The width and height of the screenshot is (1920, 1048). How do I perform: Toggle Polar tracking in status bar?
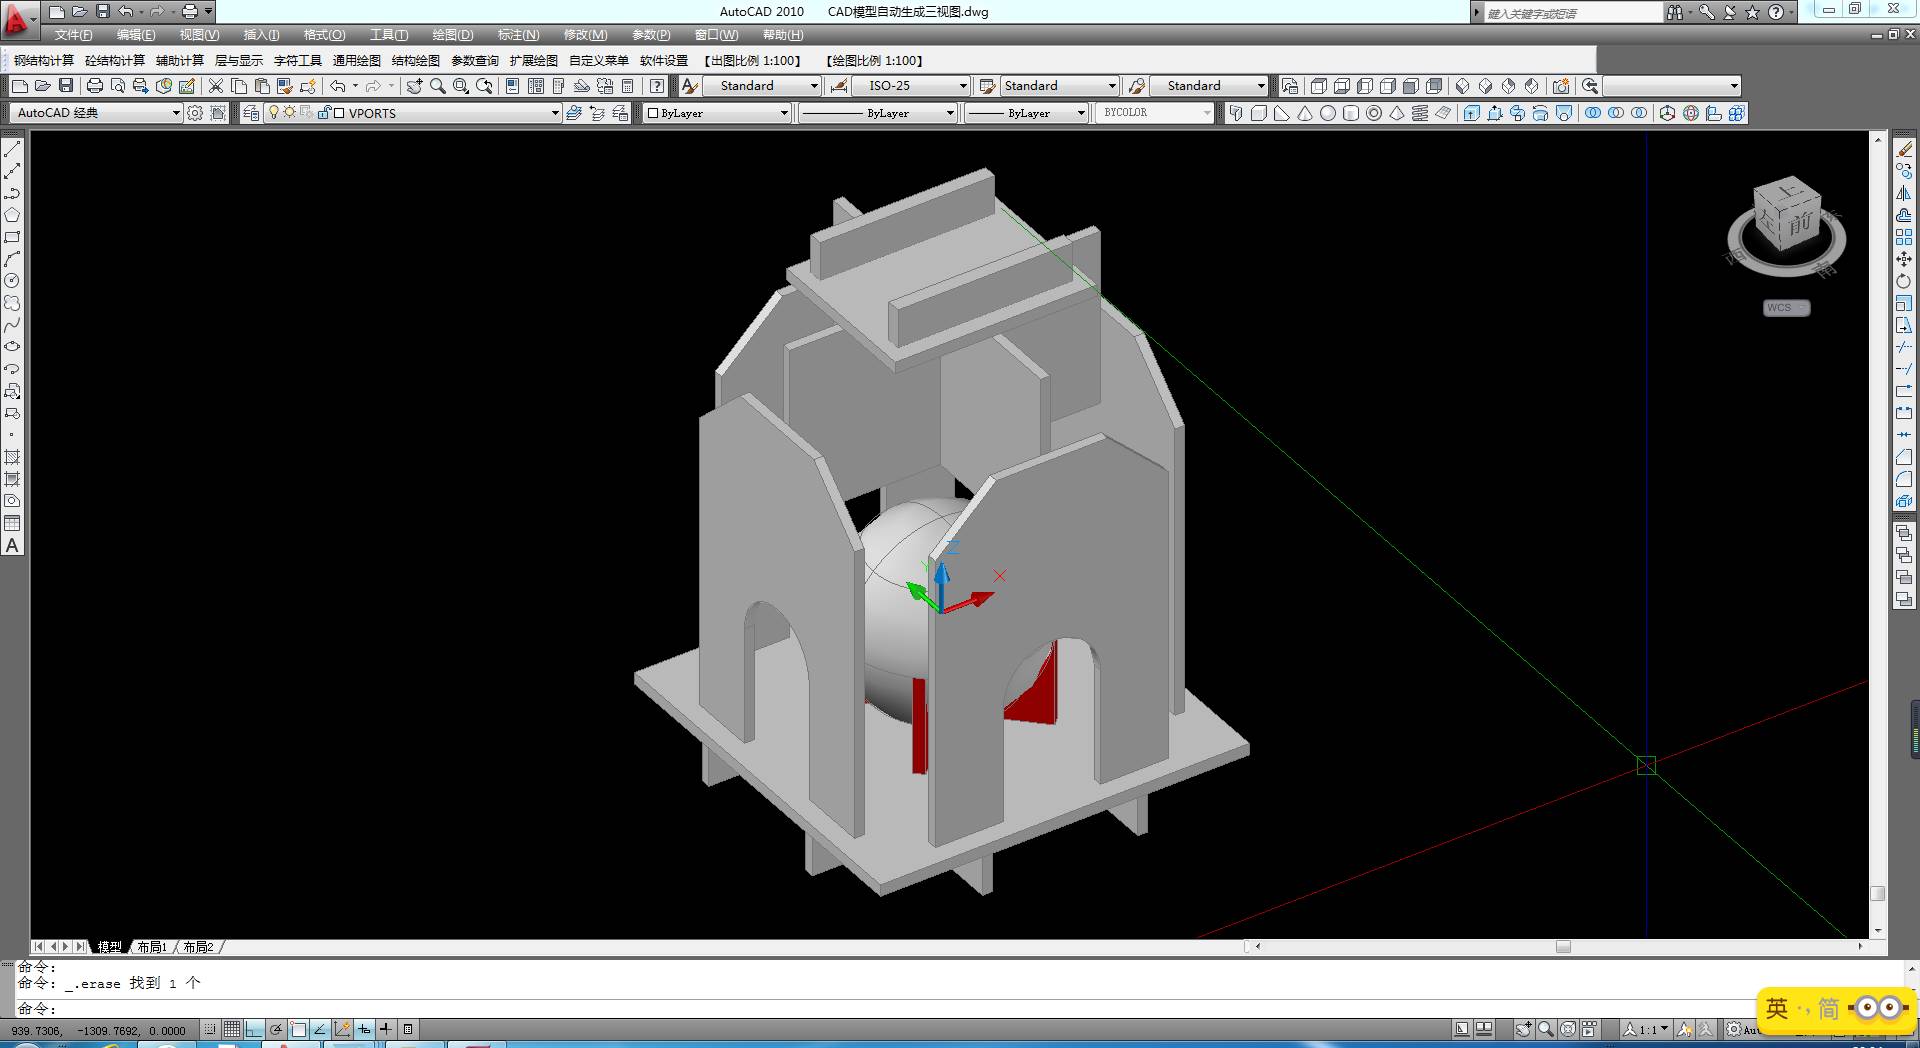pyautogui.click(x=276, y=1029)
